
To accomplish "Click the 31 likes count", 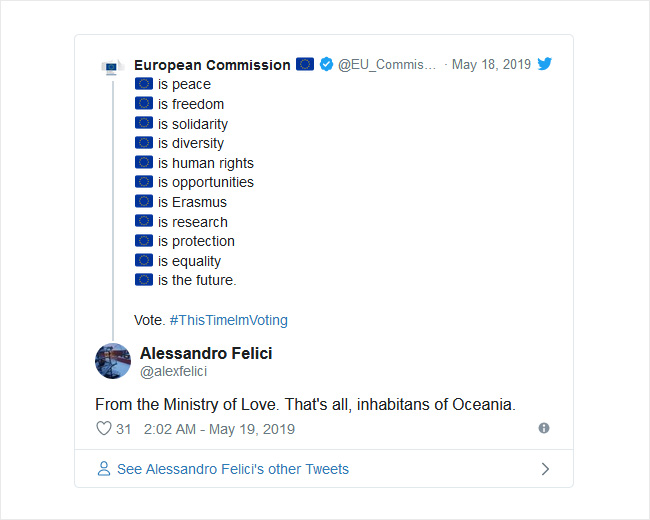I will [x=124, y=429].
